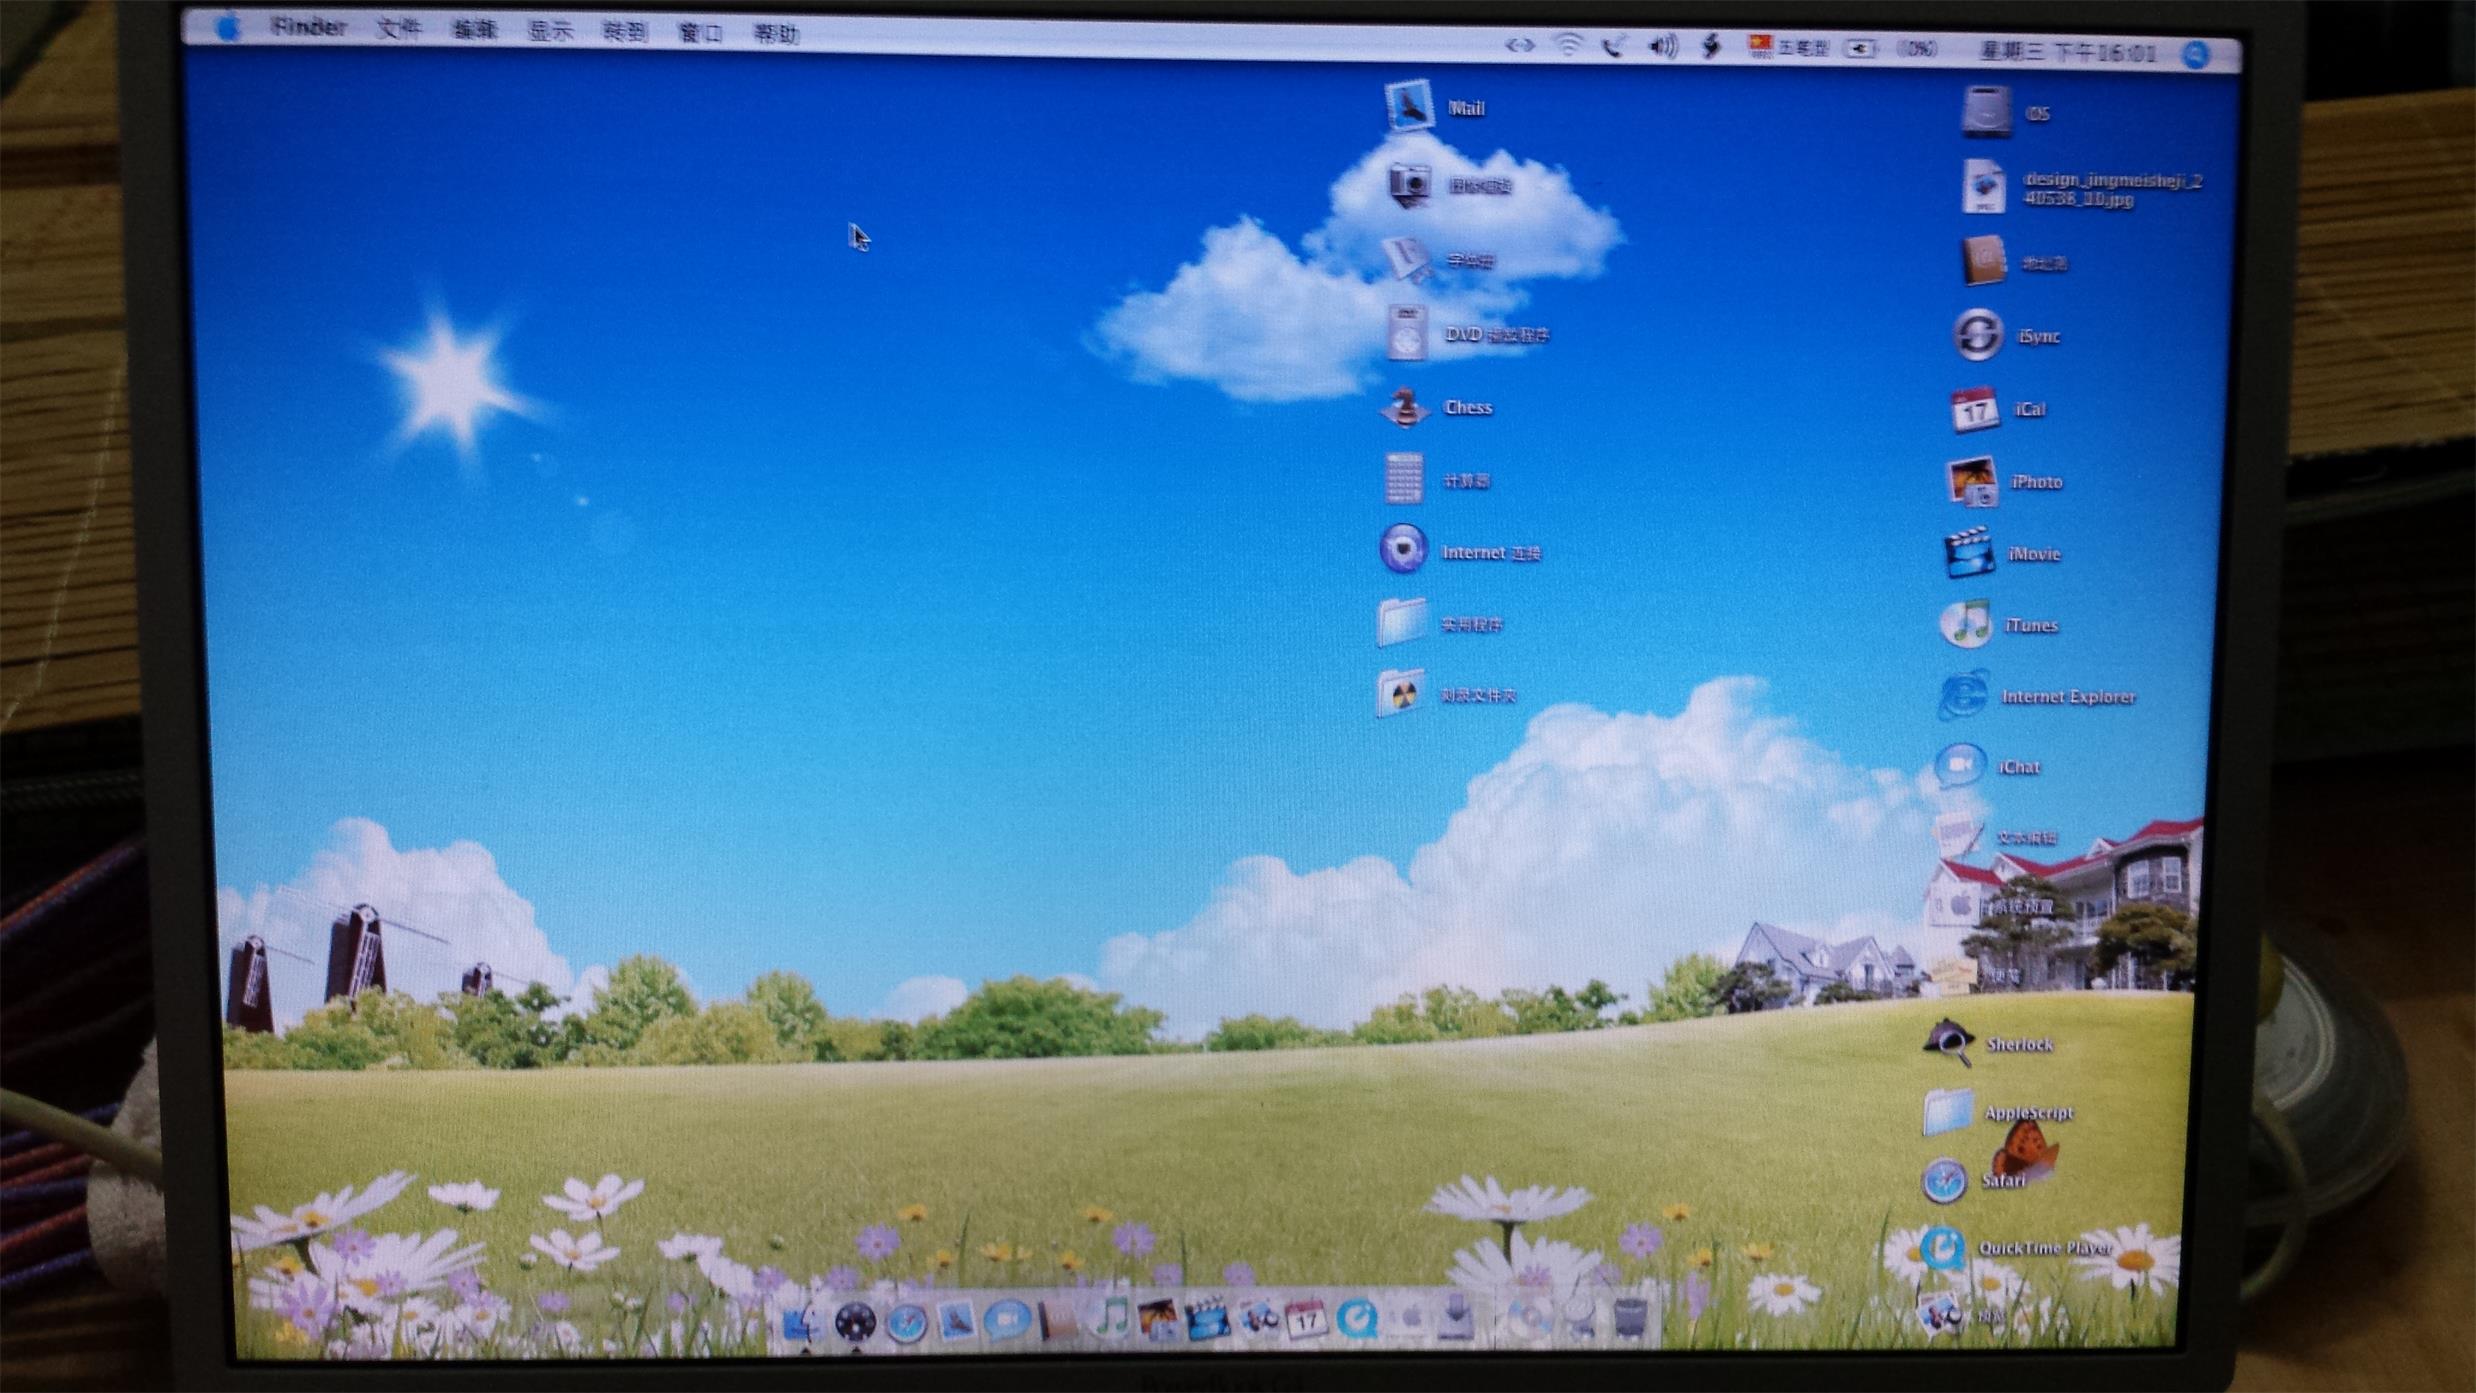Launch Chess from the desktop icon

click(1405, 407)
